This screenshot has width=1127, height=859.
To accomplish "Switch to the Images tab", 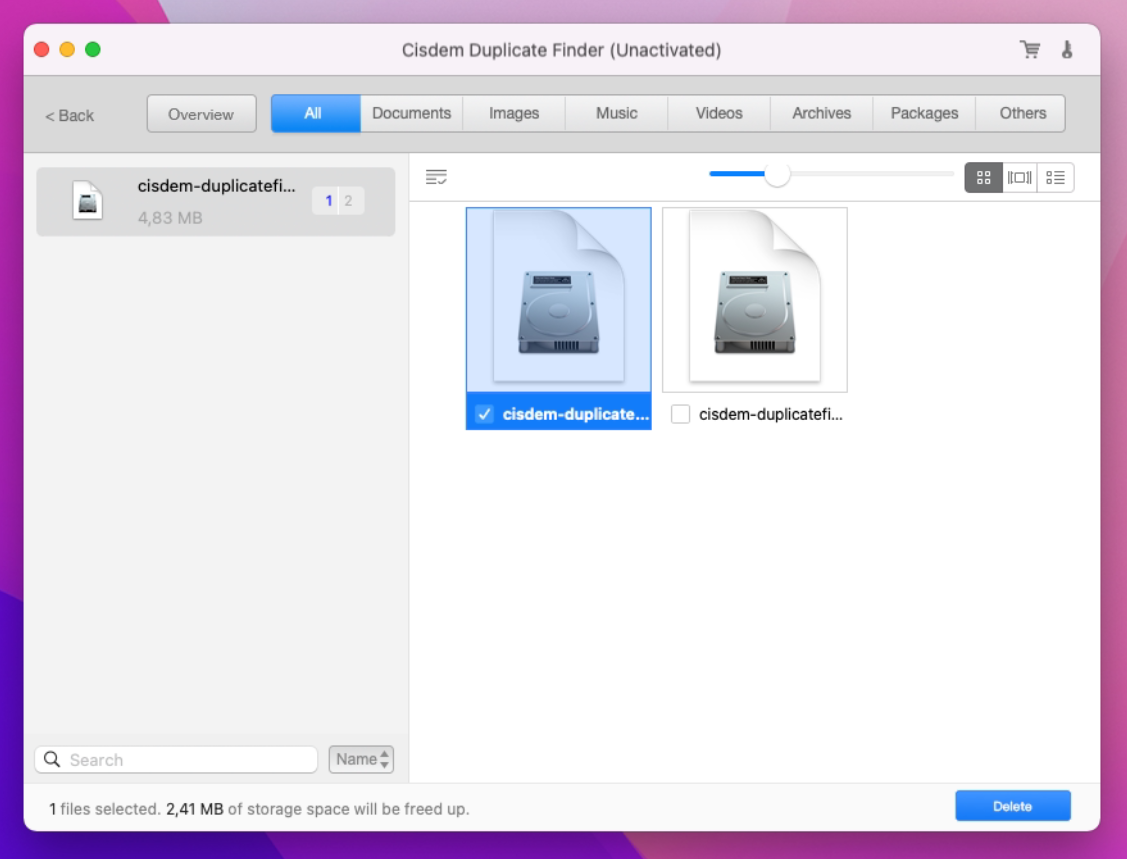I will click(514, 114).
